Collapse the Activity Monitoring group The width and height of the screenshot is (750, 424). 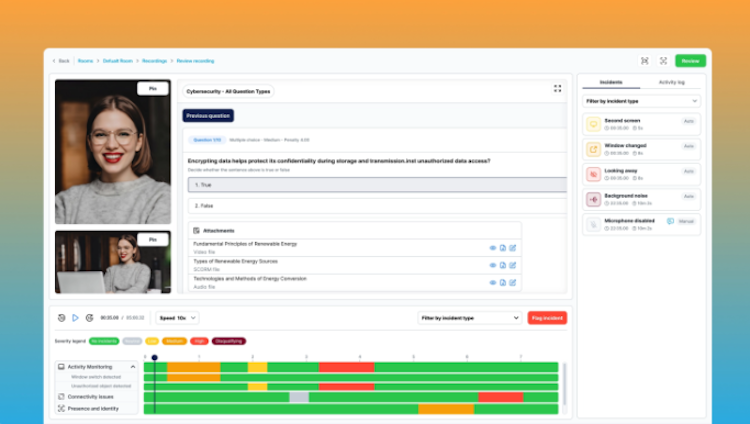tap(133, 367)
